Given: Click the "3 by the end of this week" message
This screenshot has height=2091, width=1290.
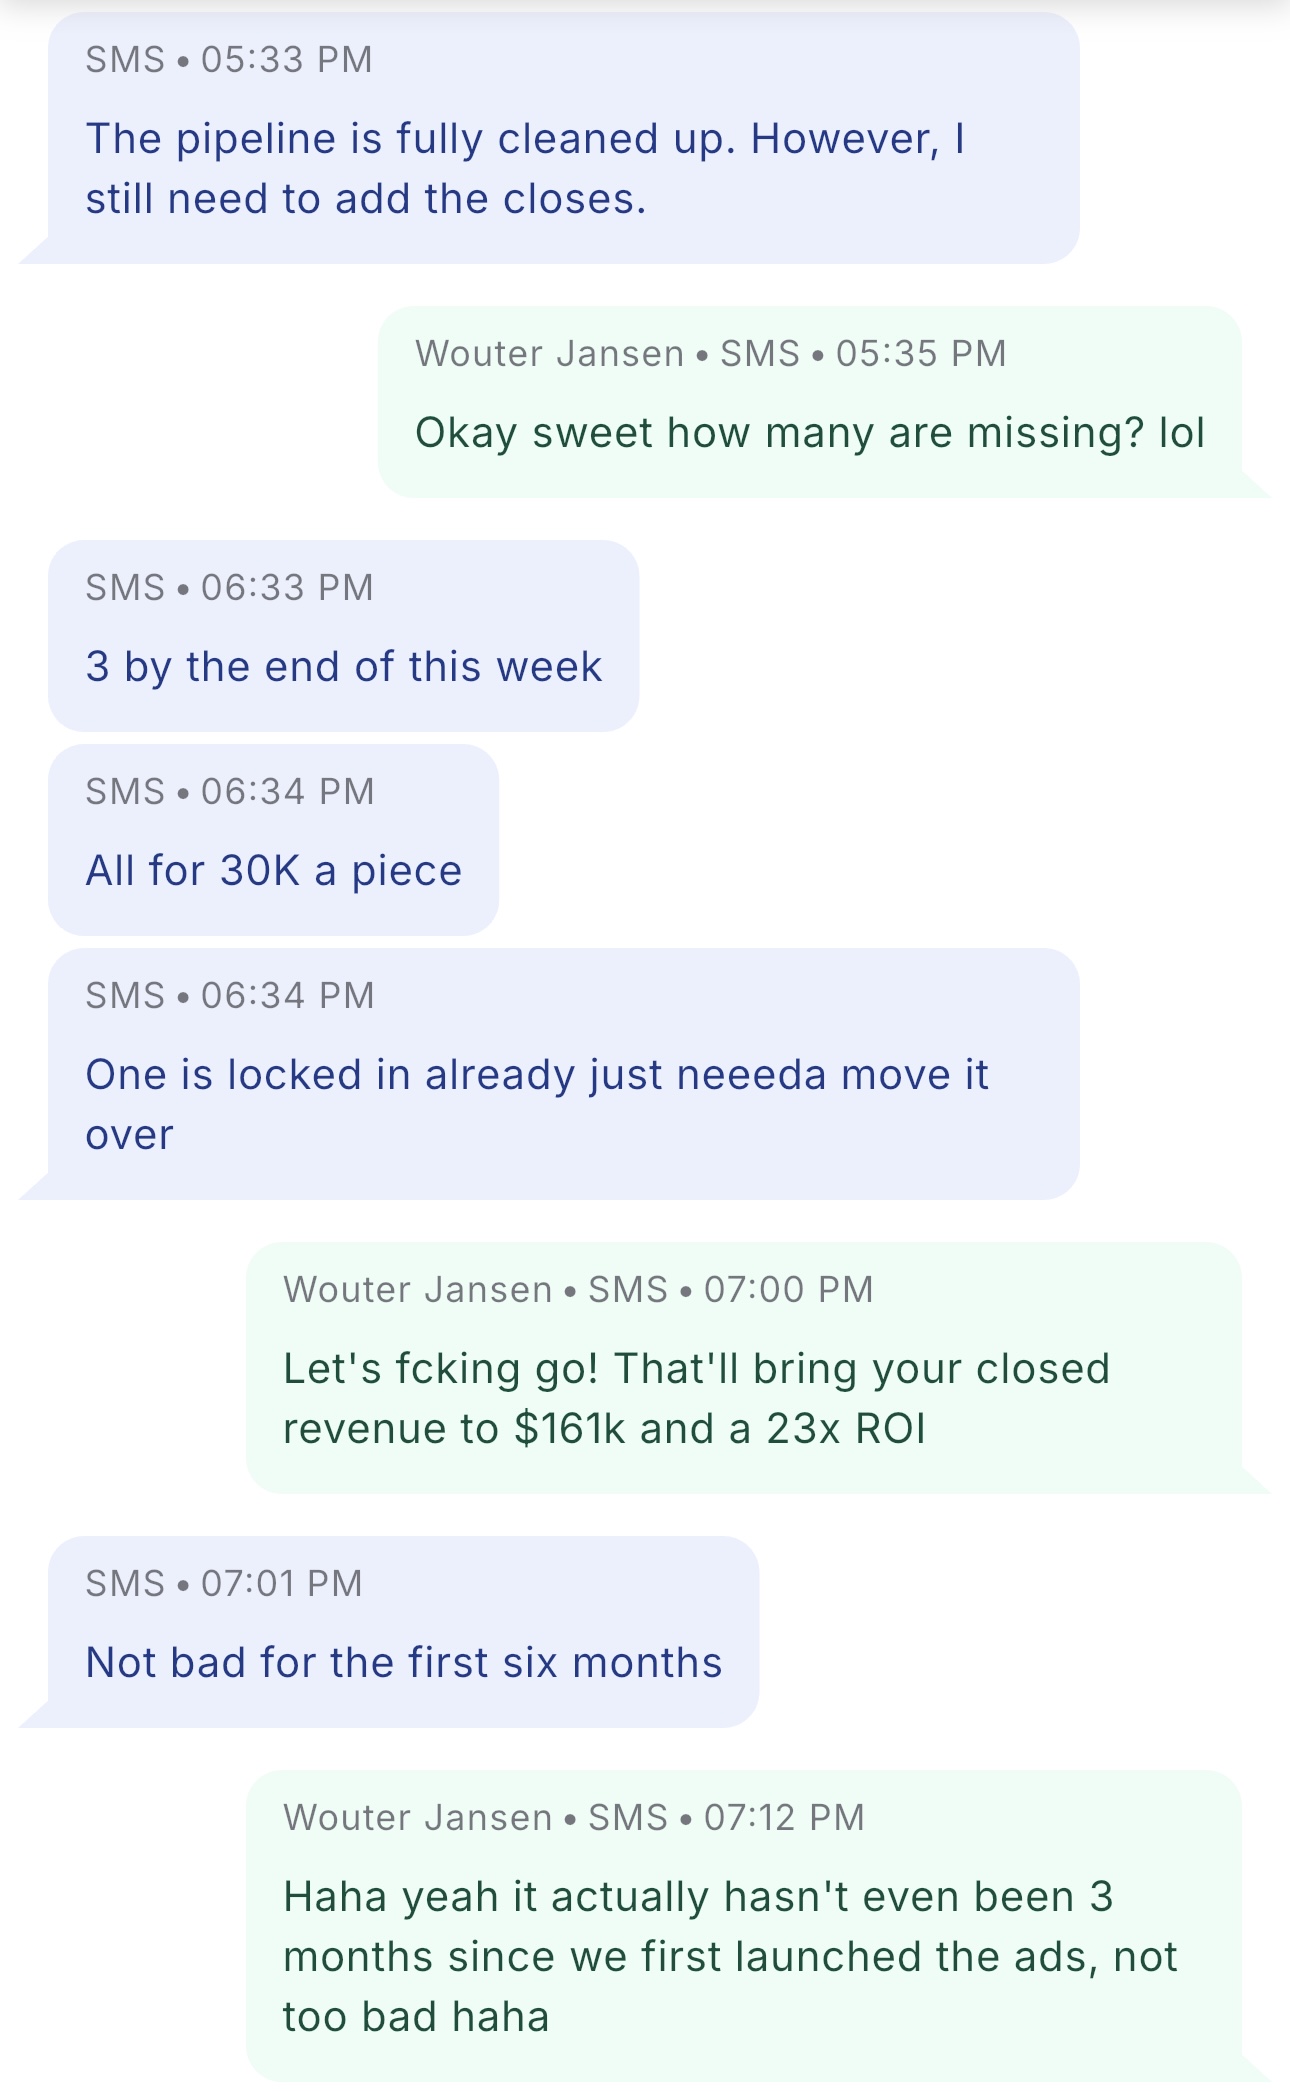Looking at the screenshot, I should coord(343,667).
